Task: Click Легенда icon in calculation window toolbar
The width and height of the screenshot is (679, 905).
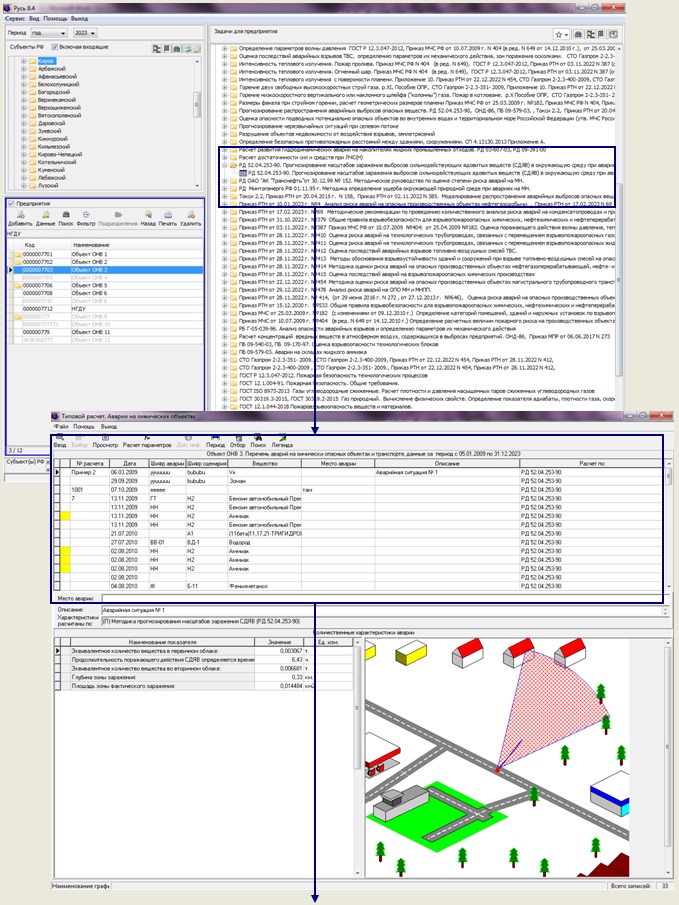Action: click(x=283, y=441)
